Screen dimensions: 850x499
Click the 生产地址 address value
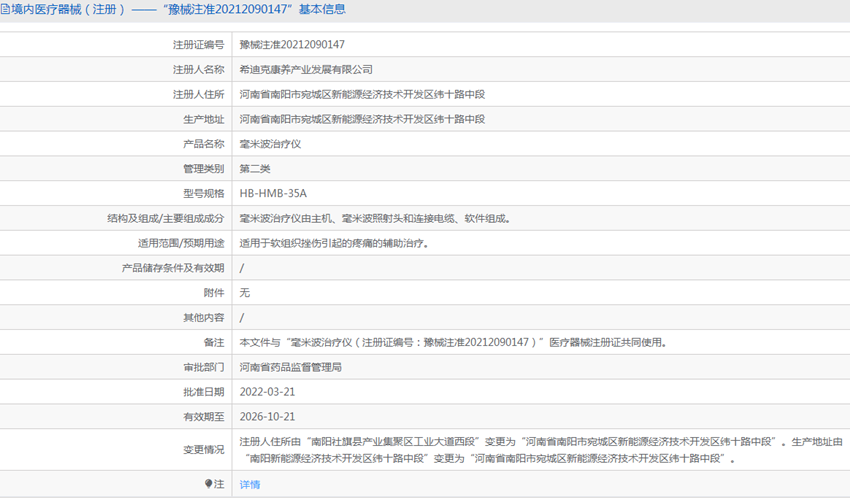pyautogui.click(x=362, y=119)
